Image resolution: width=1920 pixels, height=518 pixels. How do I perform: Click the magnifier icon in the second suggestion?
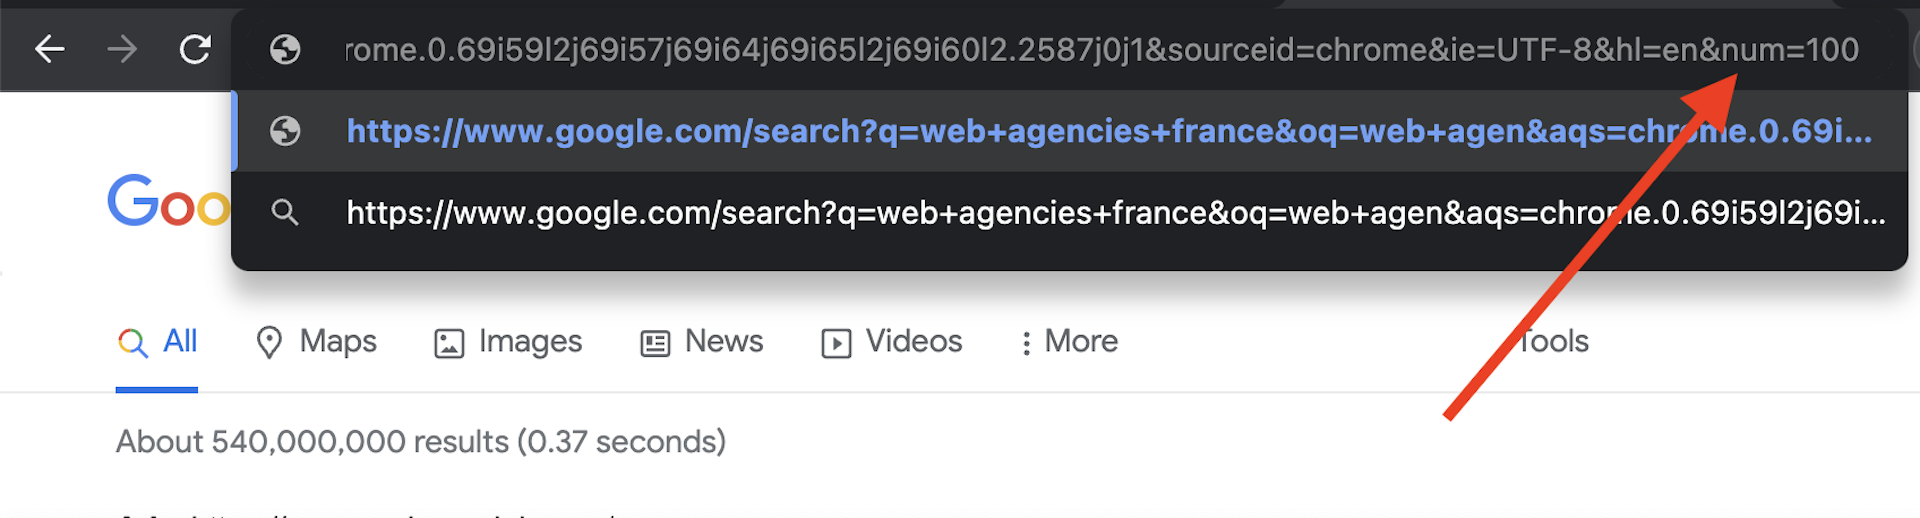tap(285, 212)
